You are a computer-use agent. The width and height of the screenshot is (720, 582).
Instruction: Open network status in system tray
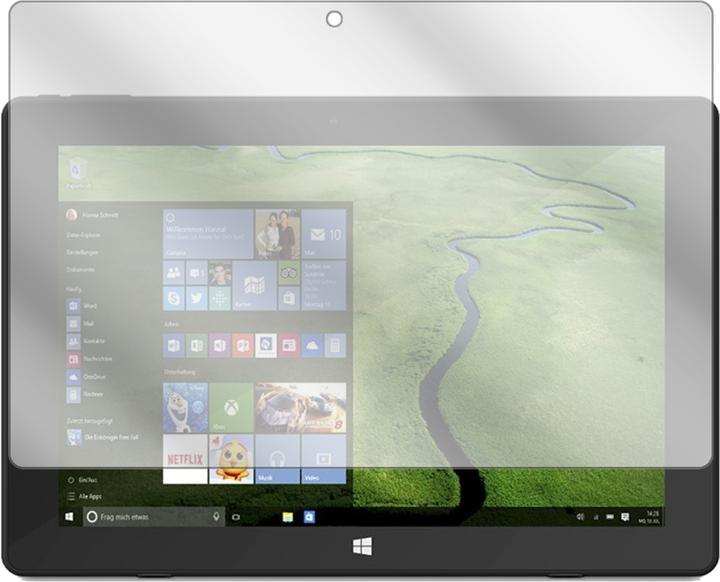coord(596,517)
